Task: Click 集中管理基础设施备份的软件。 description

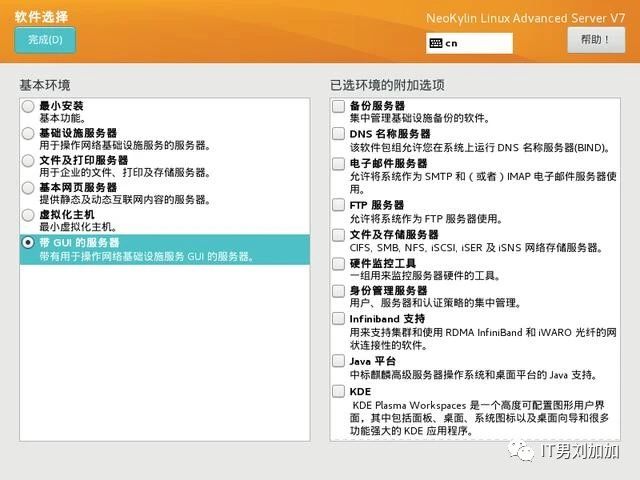Action: pyautogui.click(x=420, y=118)
